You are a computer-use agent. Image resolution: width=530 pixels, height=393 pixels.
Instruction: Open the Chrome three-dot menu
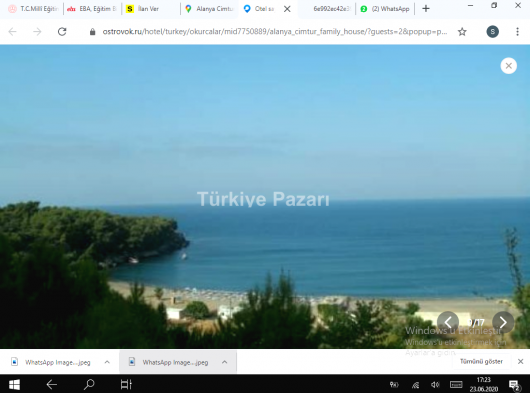pyautogui.click(x=517, y=32)
